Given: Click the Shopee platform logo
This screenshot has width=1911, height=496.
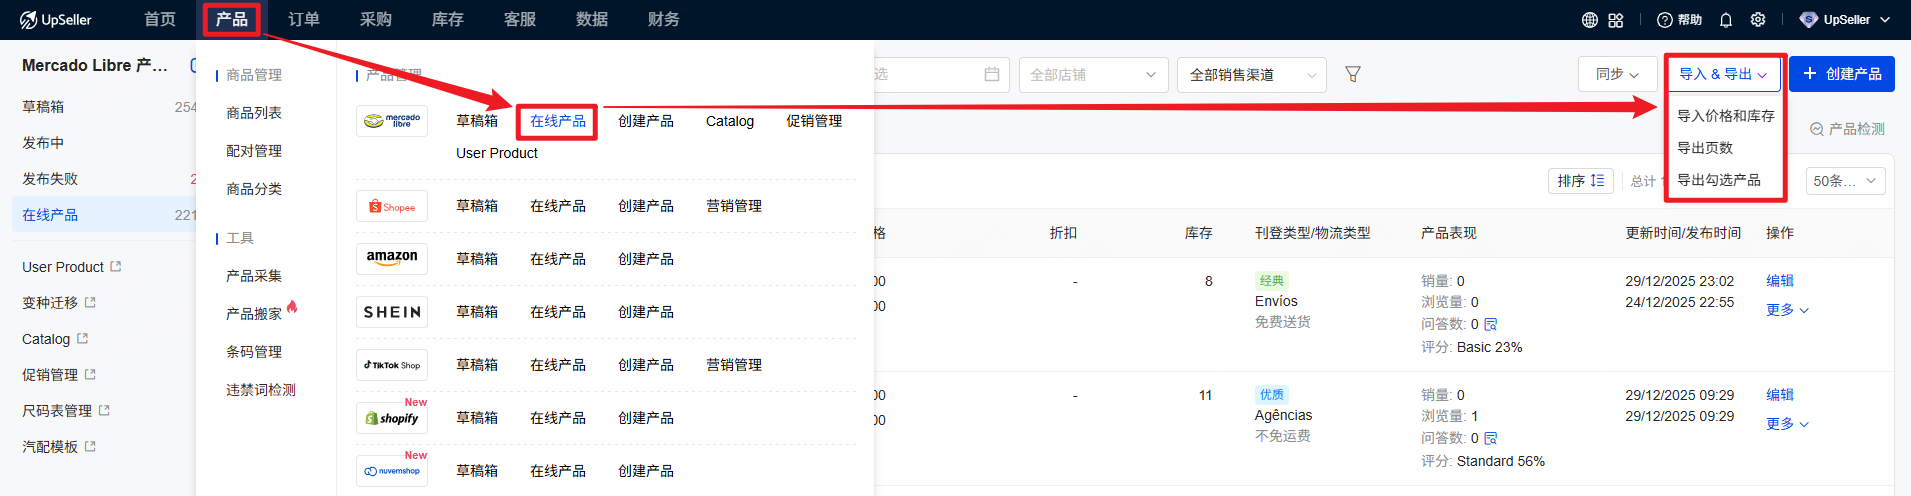Looking at the screenshot, I should [392, 206].
